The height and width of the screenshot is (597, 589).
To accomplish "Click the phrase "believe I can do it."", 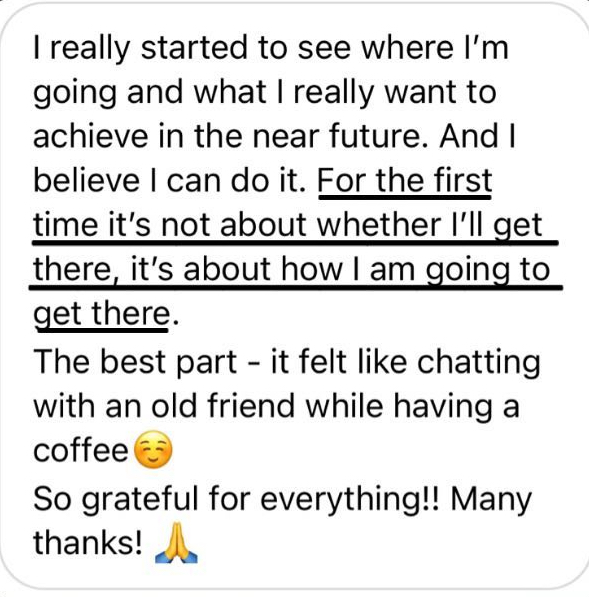I will point(169,180).
